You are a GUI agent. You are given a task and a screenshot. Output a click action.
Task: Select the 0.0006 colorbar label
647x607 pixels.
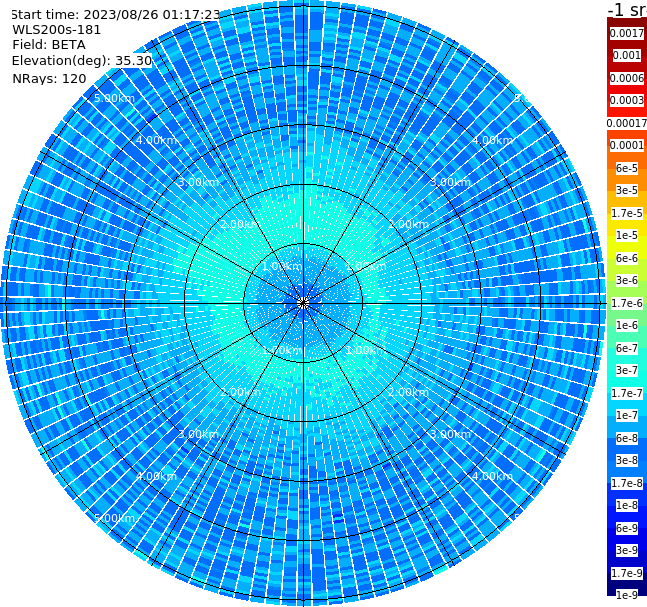[x=627, y=78]
